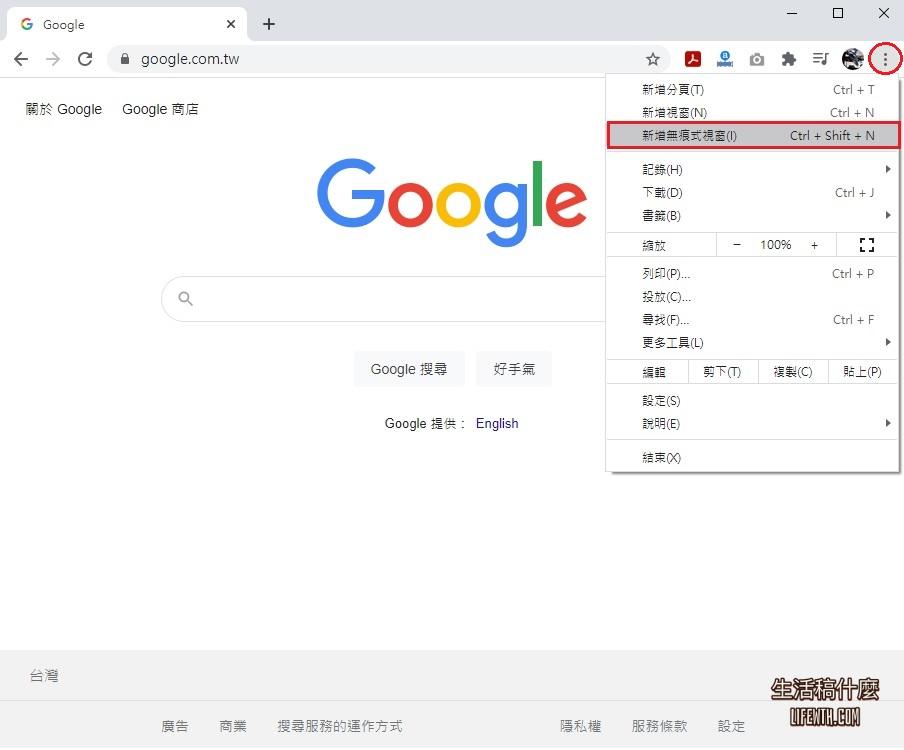
Task: Bookmark this page with the star icon
Action: tap(653, 59)
